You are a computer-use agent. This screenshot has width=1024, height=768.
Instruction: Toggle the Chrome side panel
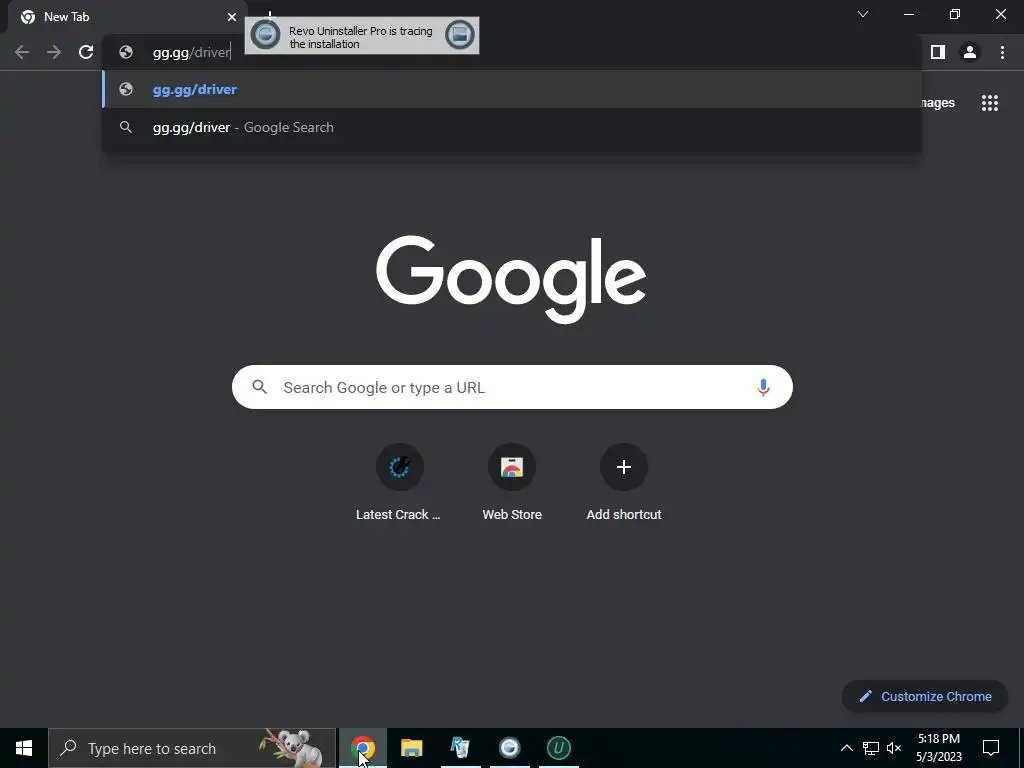click(938, 52)
